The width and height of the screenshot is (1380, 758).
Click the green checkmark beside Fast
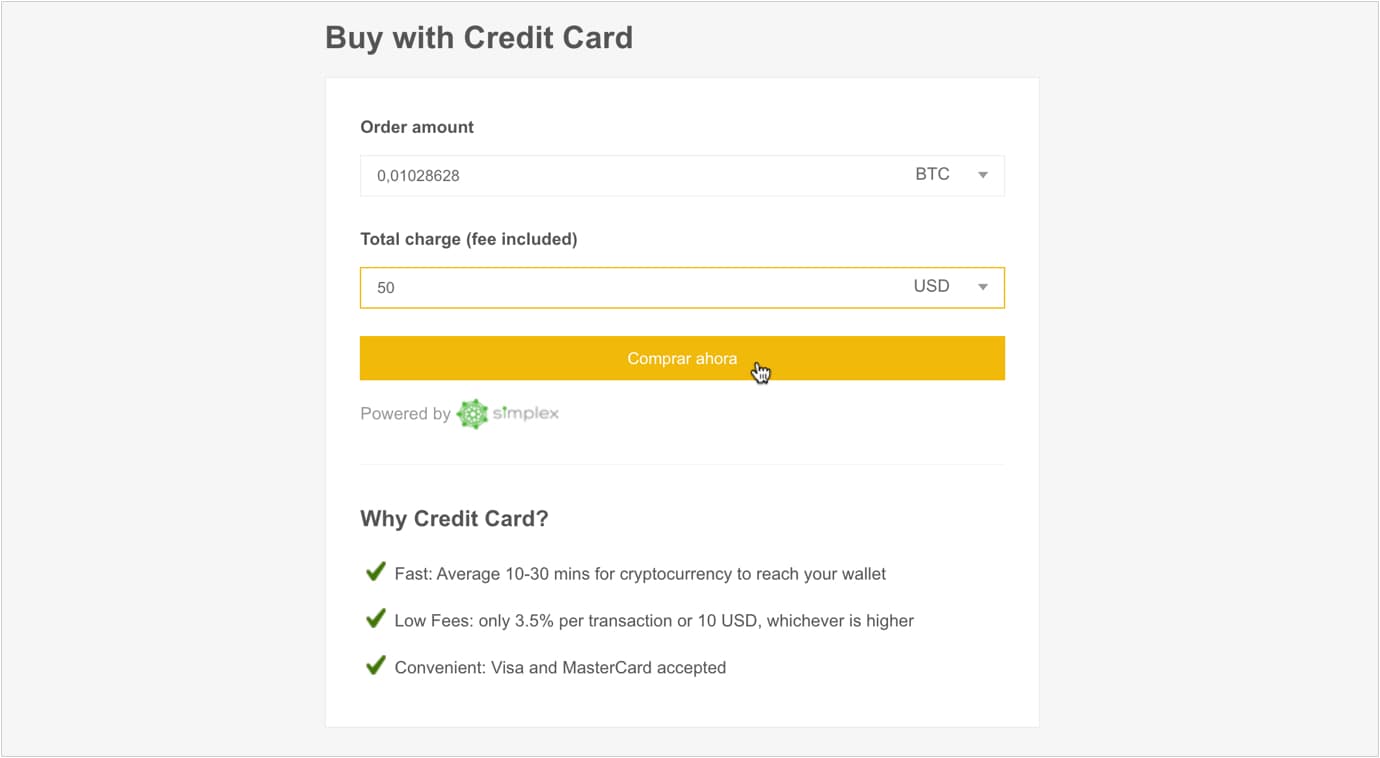coord(375,572)
